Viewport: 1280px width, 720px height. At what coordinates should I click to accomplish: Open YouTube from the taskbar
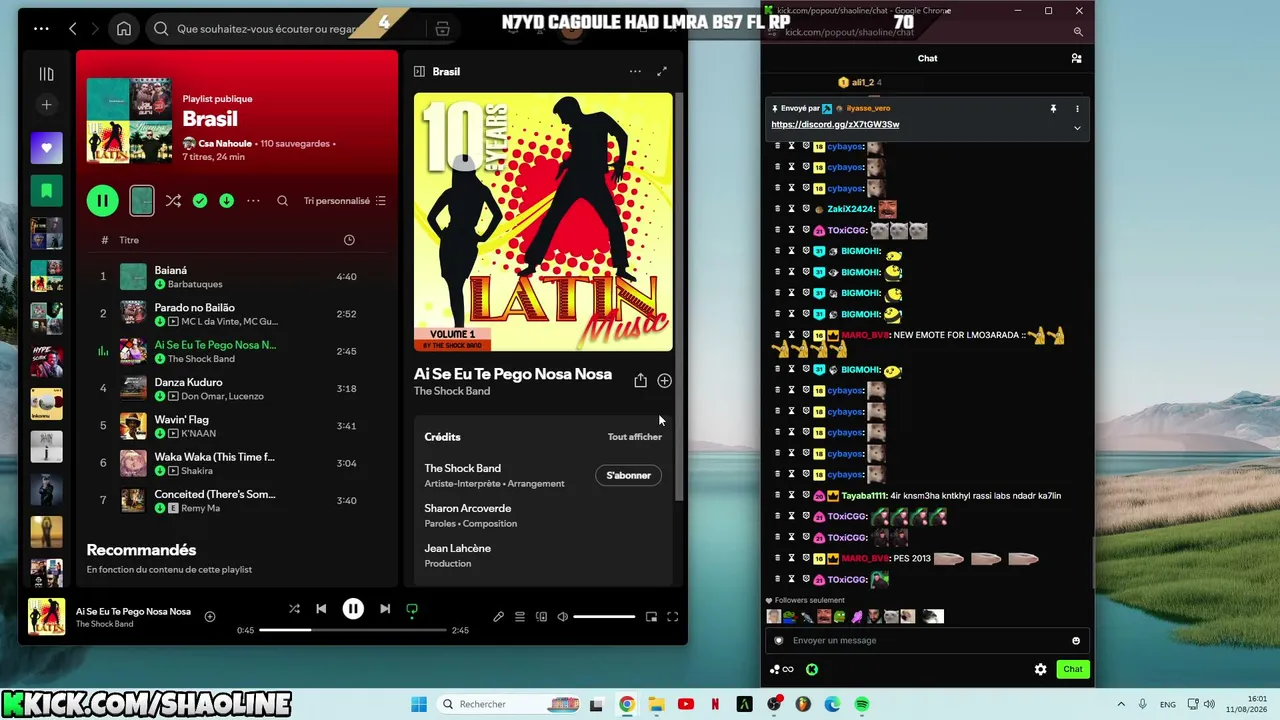(686, 704)
